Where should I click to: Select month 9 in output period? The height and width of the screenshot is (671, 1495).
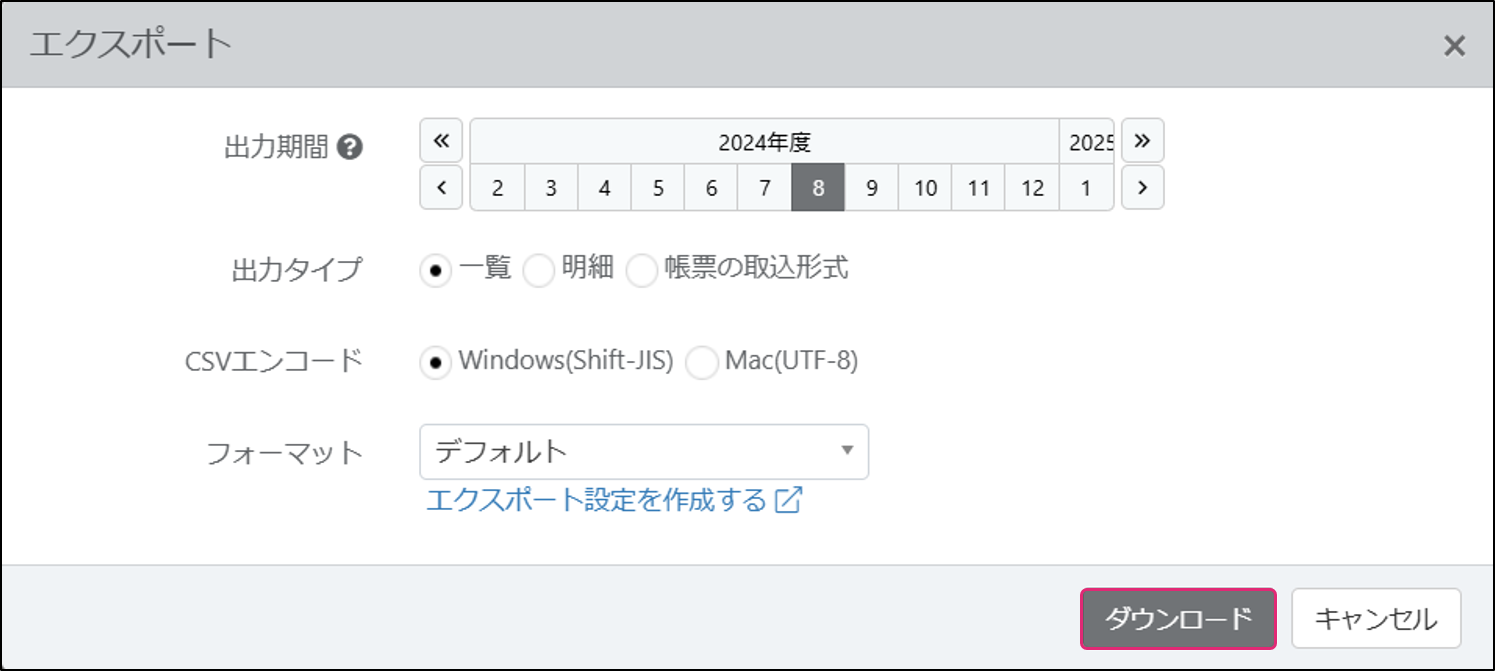click(x=872, y=188)
